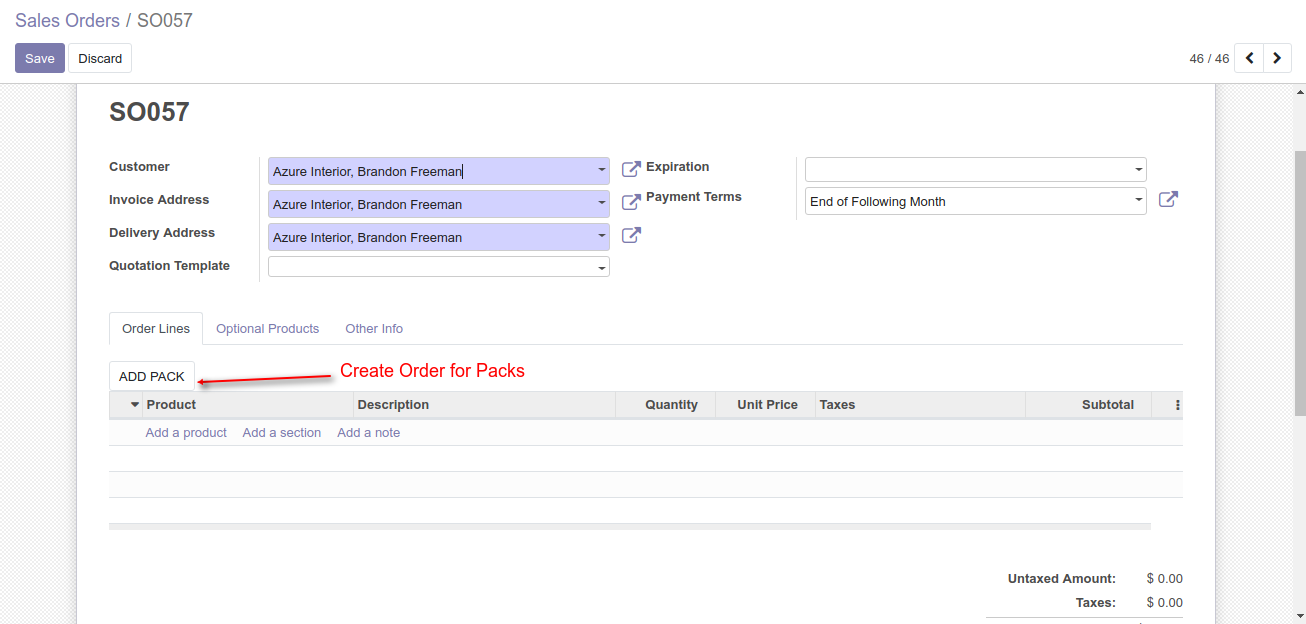Viewport: 1306px width, 624px height.
Task: Go to next record arrow
Action: point(1277,58)
